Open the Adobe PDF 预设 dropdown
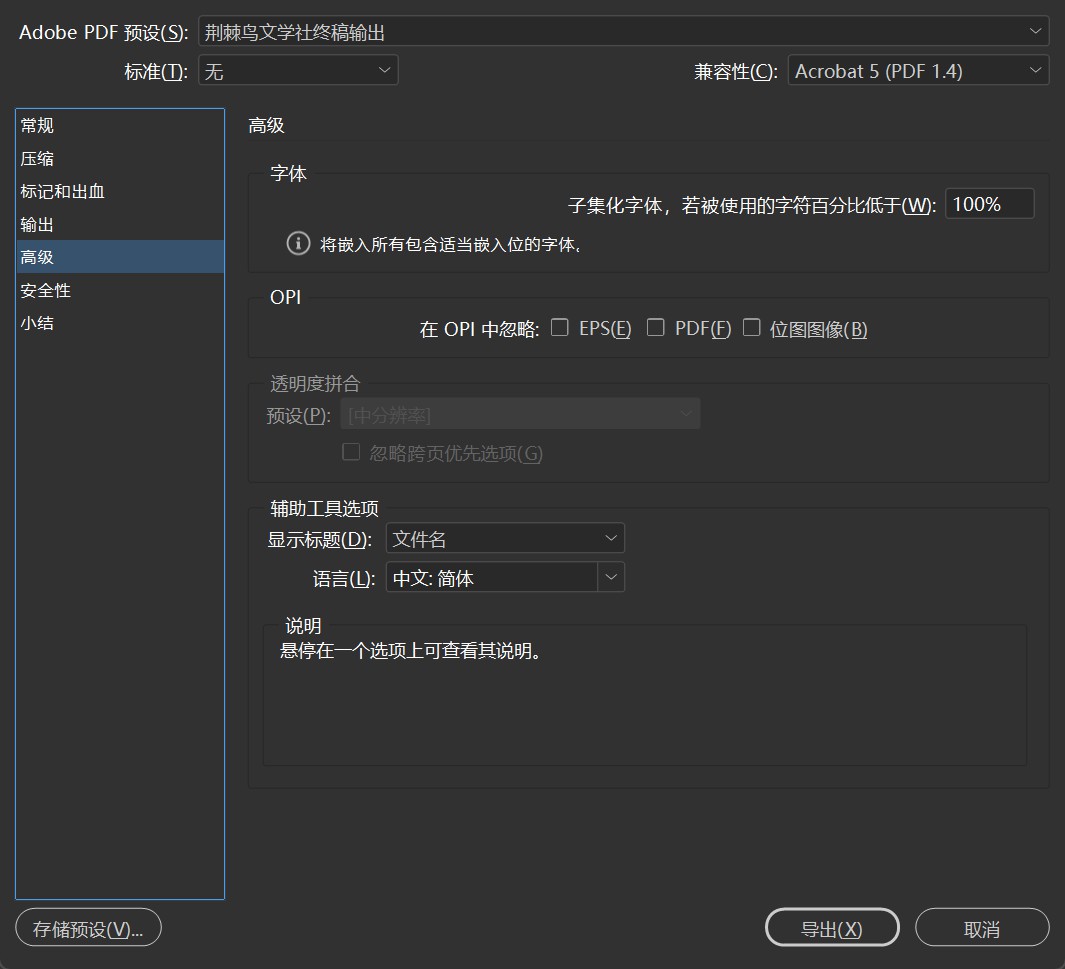 [623, 32]
